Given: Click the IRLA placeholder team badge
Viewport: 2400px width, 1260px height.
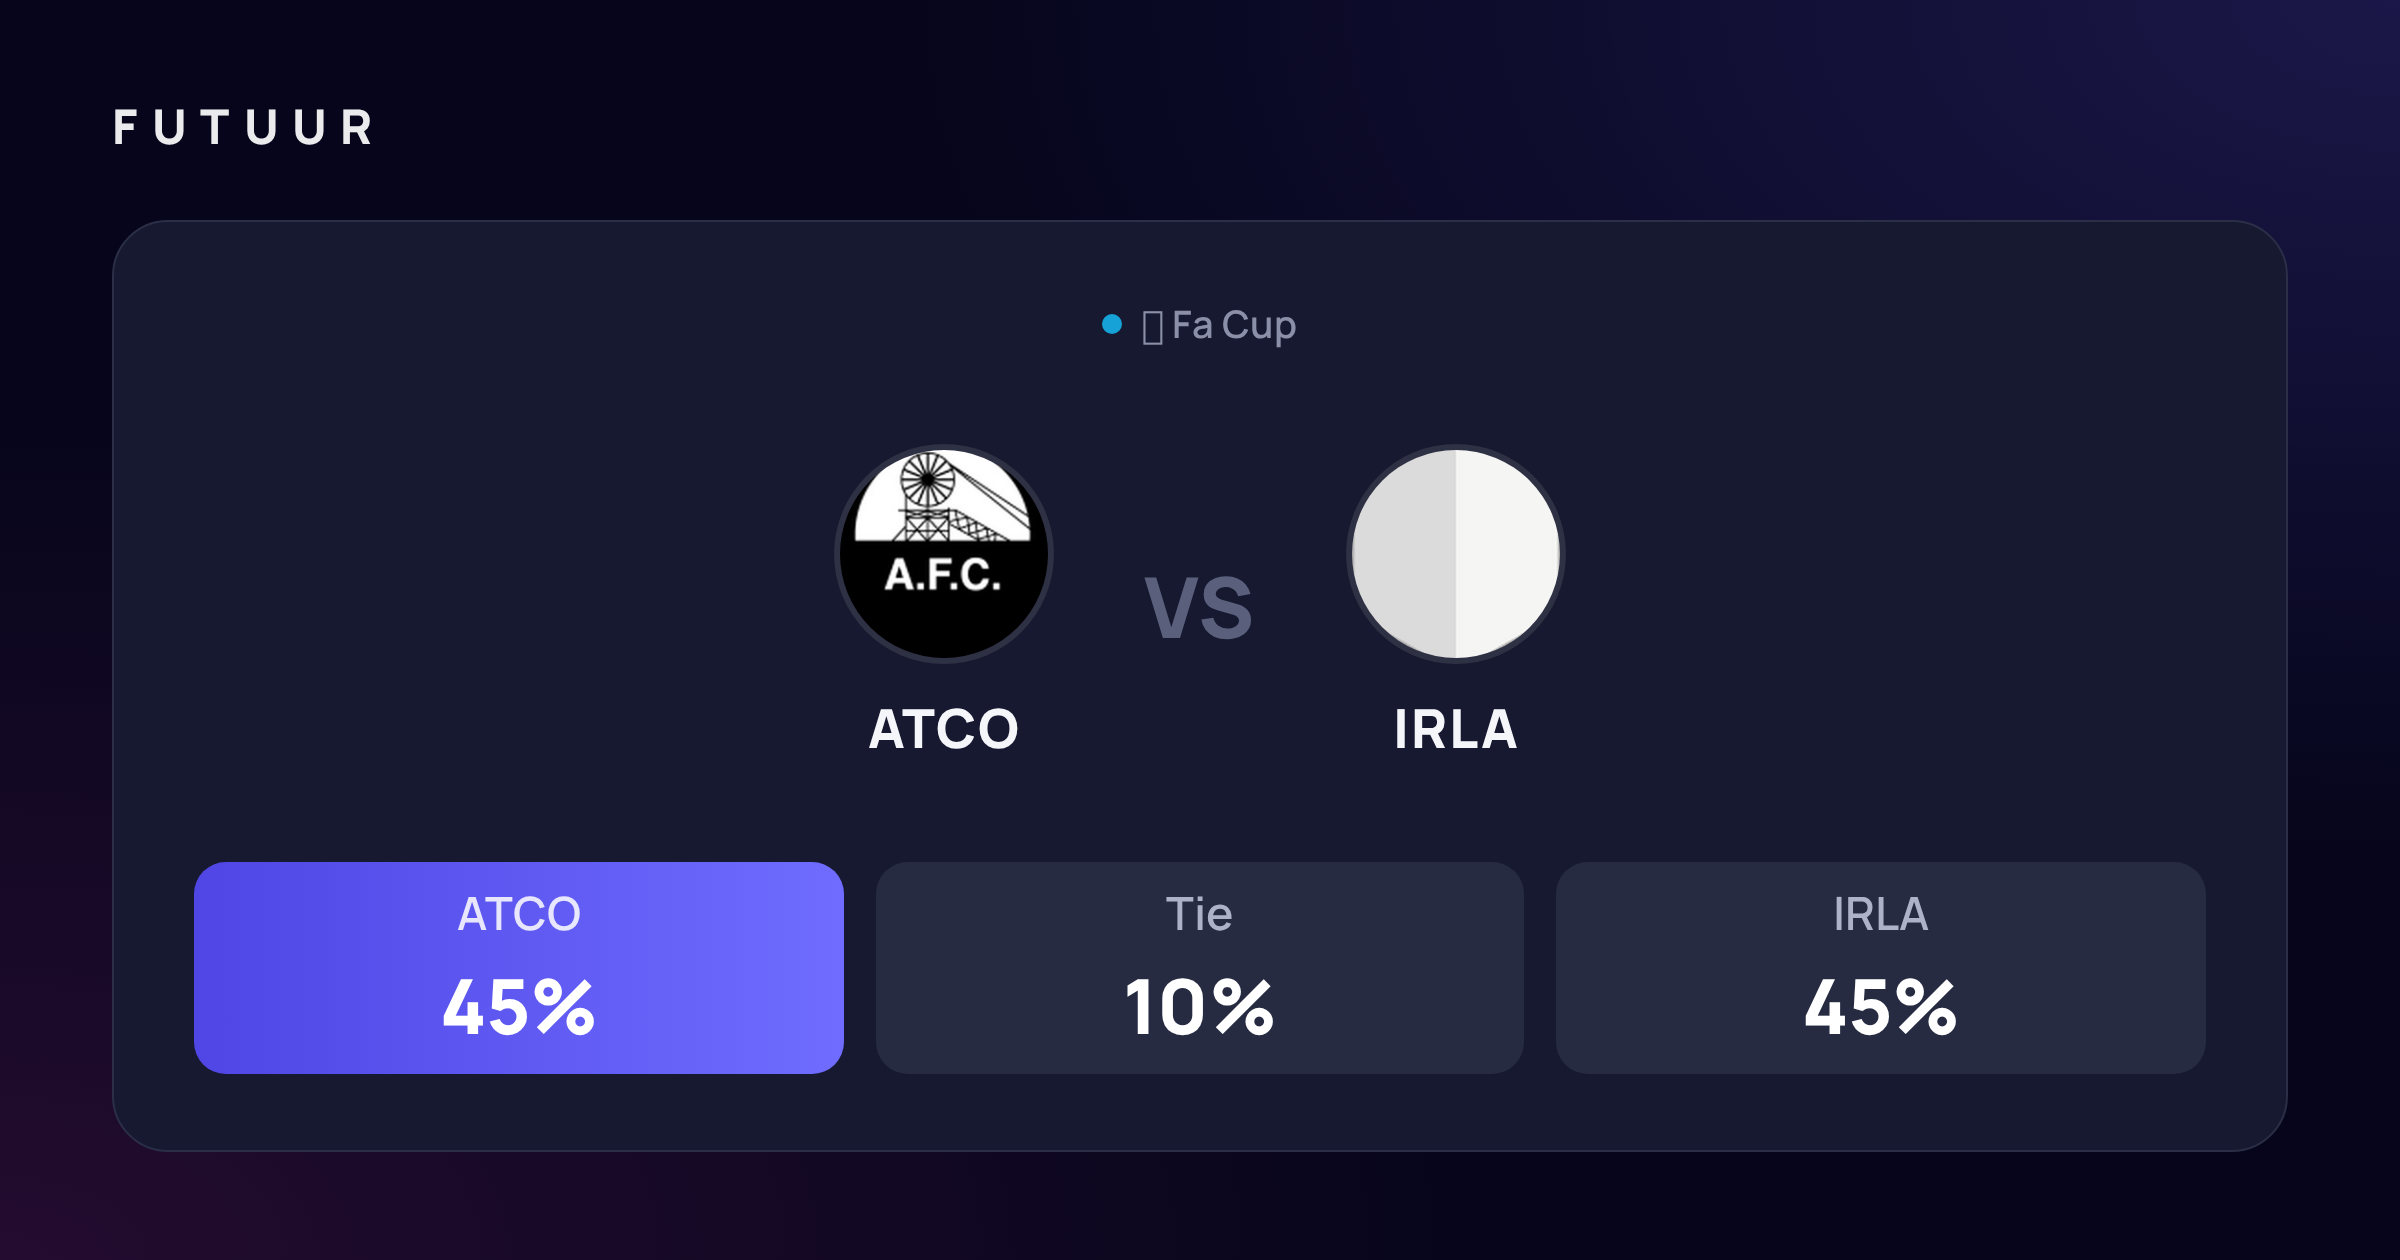Looking at the screenshot, I should click(1456, 554).
